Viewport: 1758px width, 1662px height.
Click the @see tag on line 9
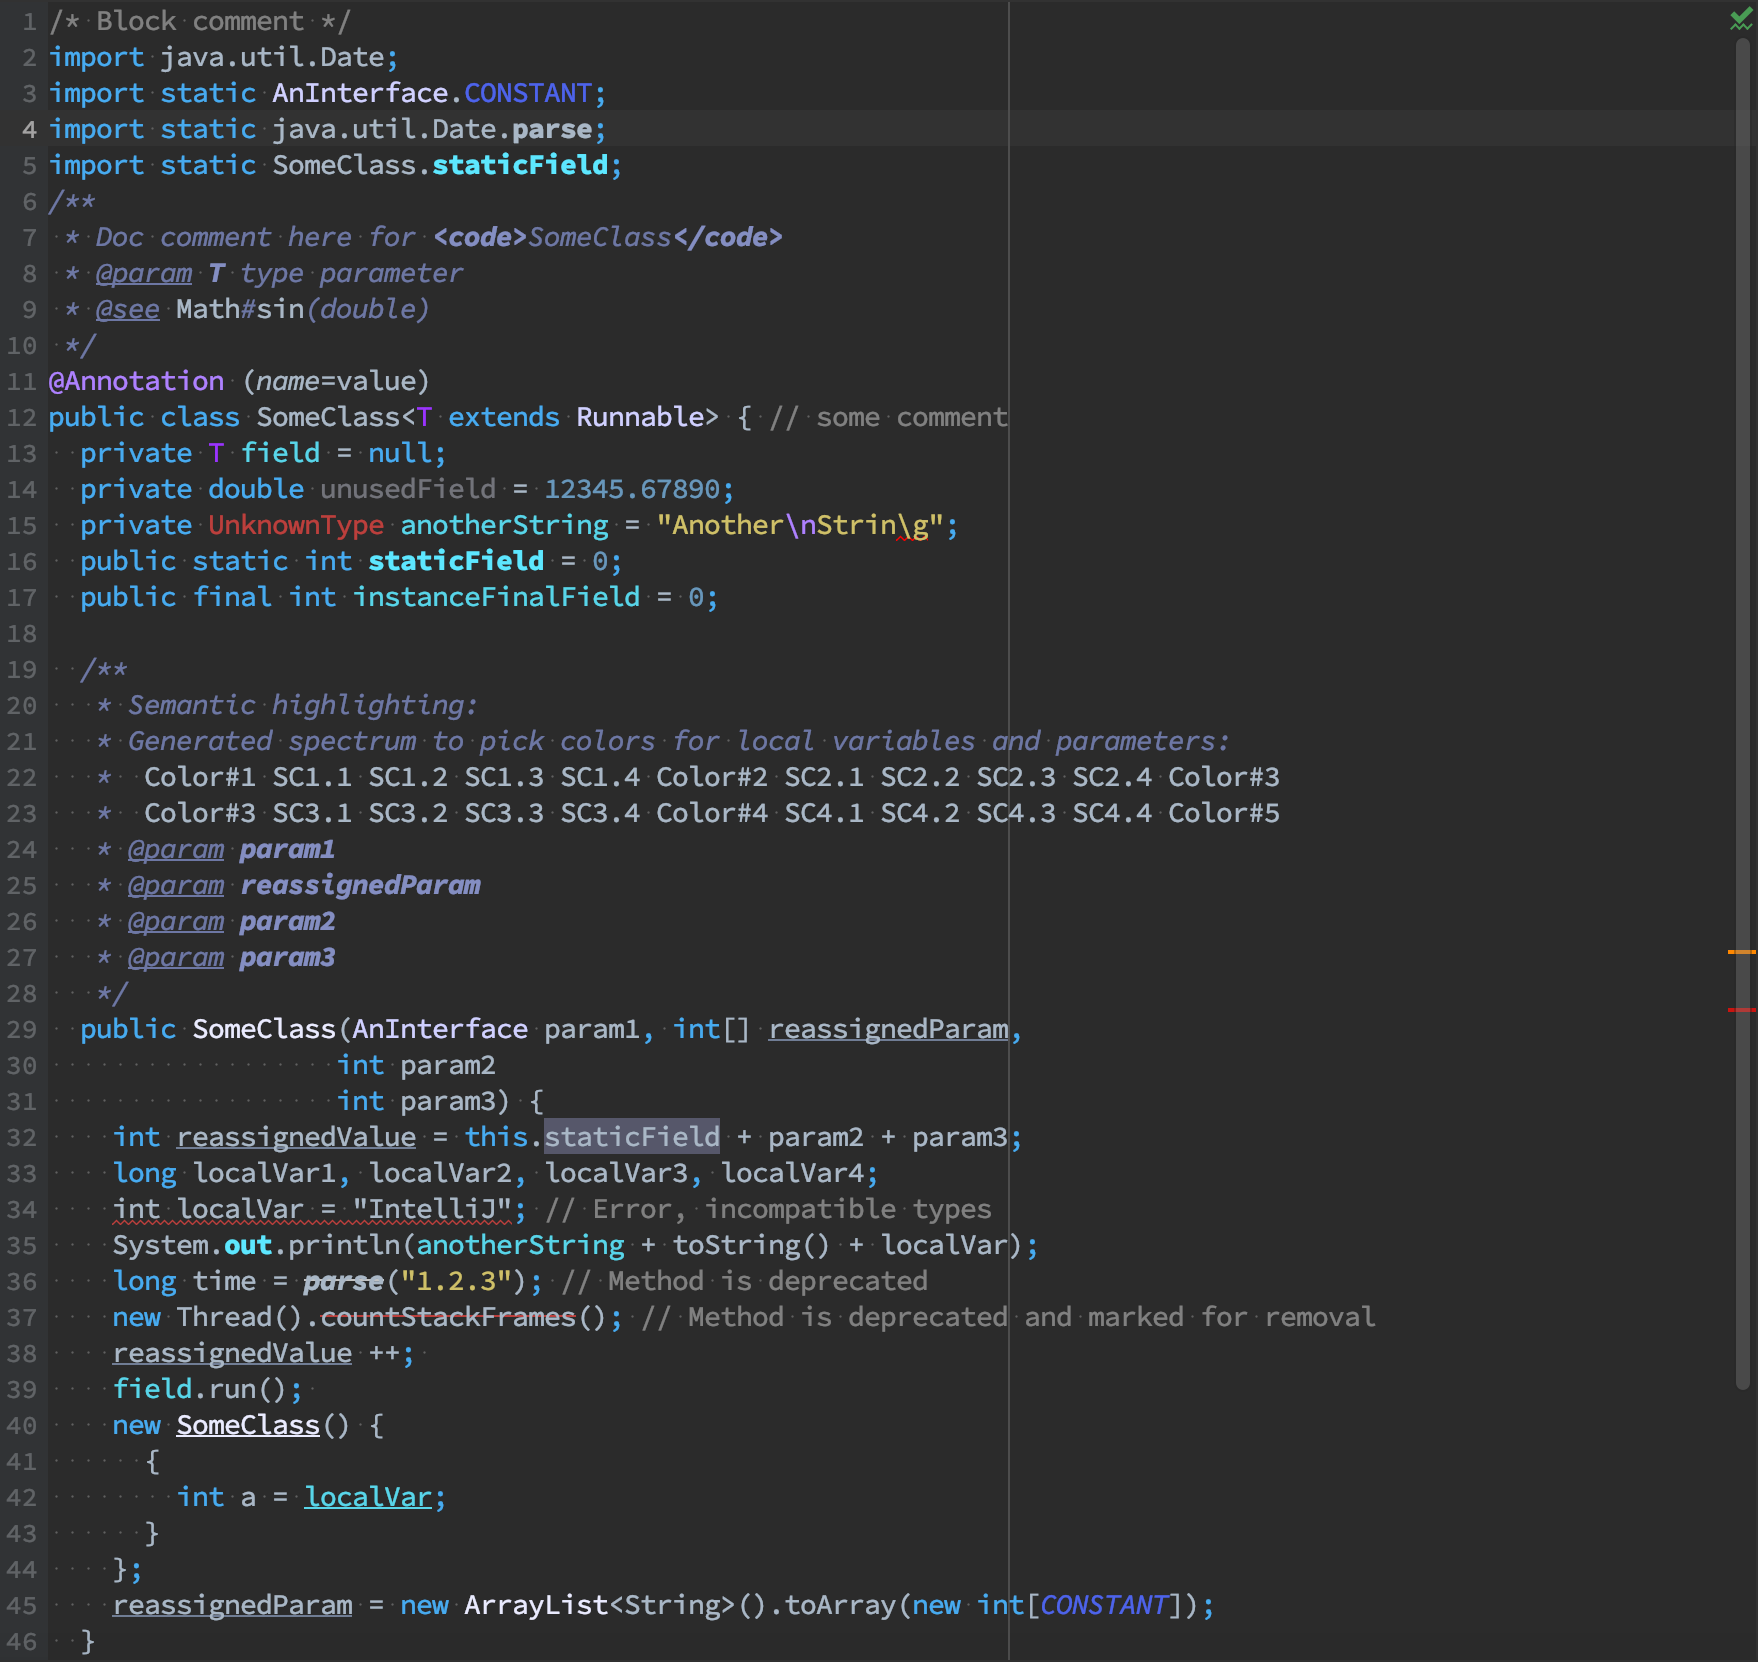point(128,310)
